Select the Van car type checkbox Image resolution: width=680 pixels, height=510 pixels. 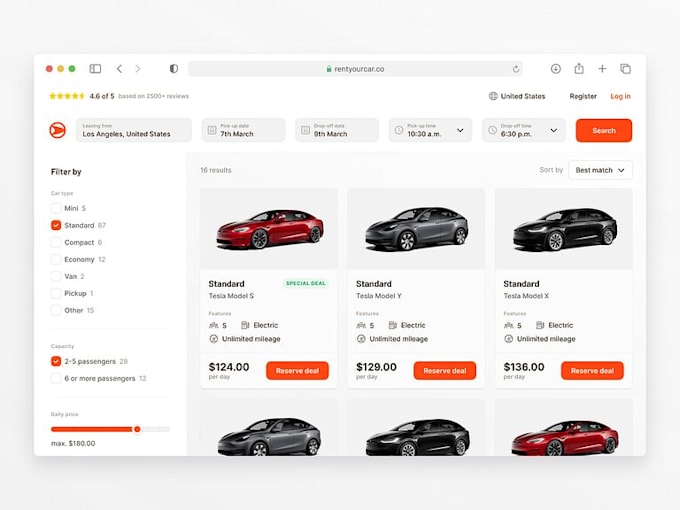(x=56, y=276)
